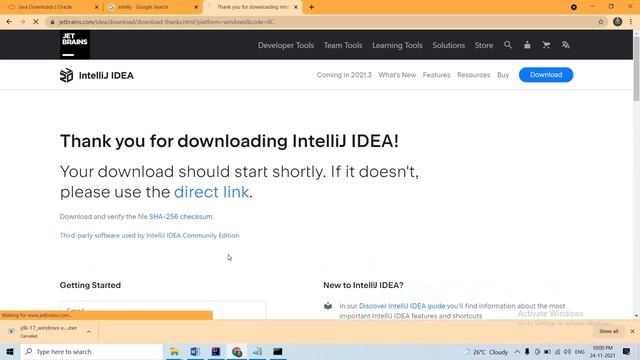
Task: Open Third-party software used by IntelliJ link
Action: pyautogui.click(x=149, y=236)
